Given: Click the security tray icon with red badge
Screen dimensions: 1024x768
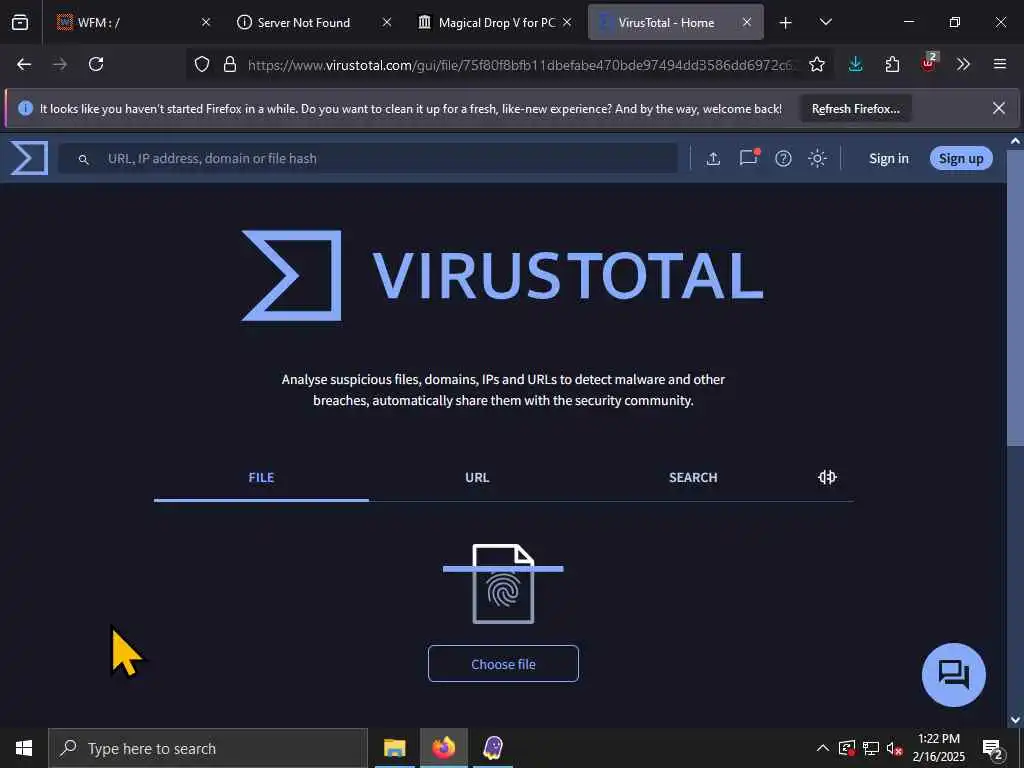Looking at the screenshot, I should (x=847, y=748).
